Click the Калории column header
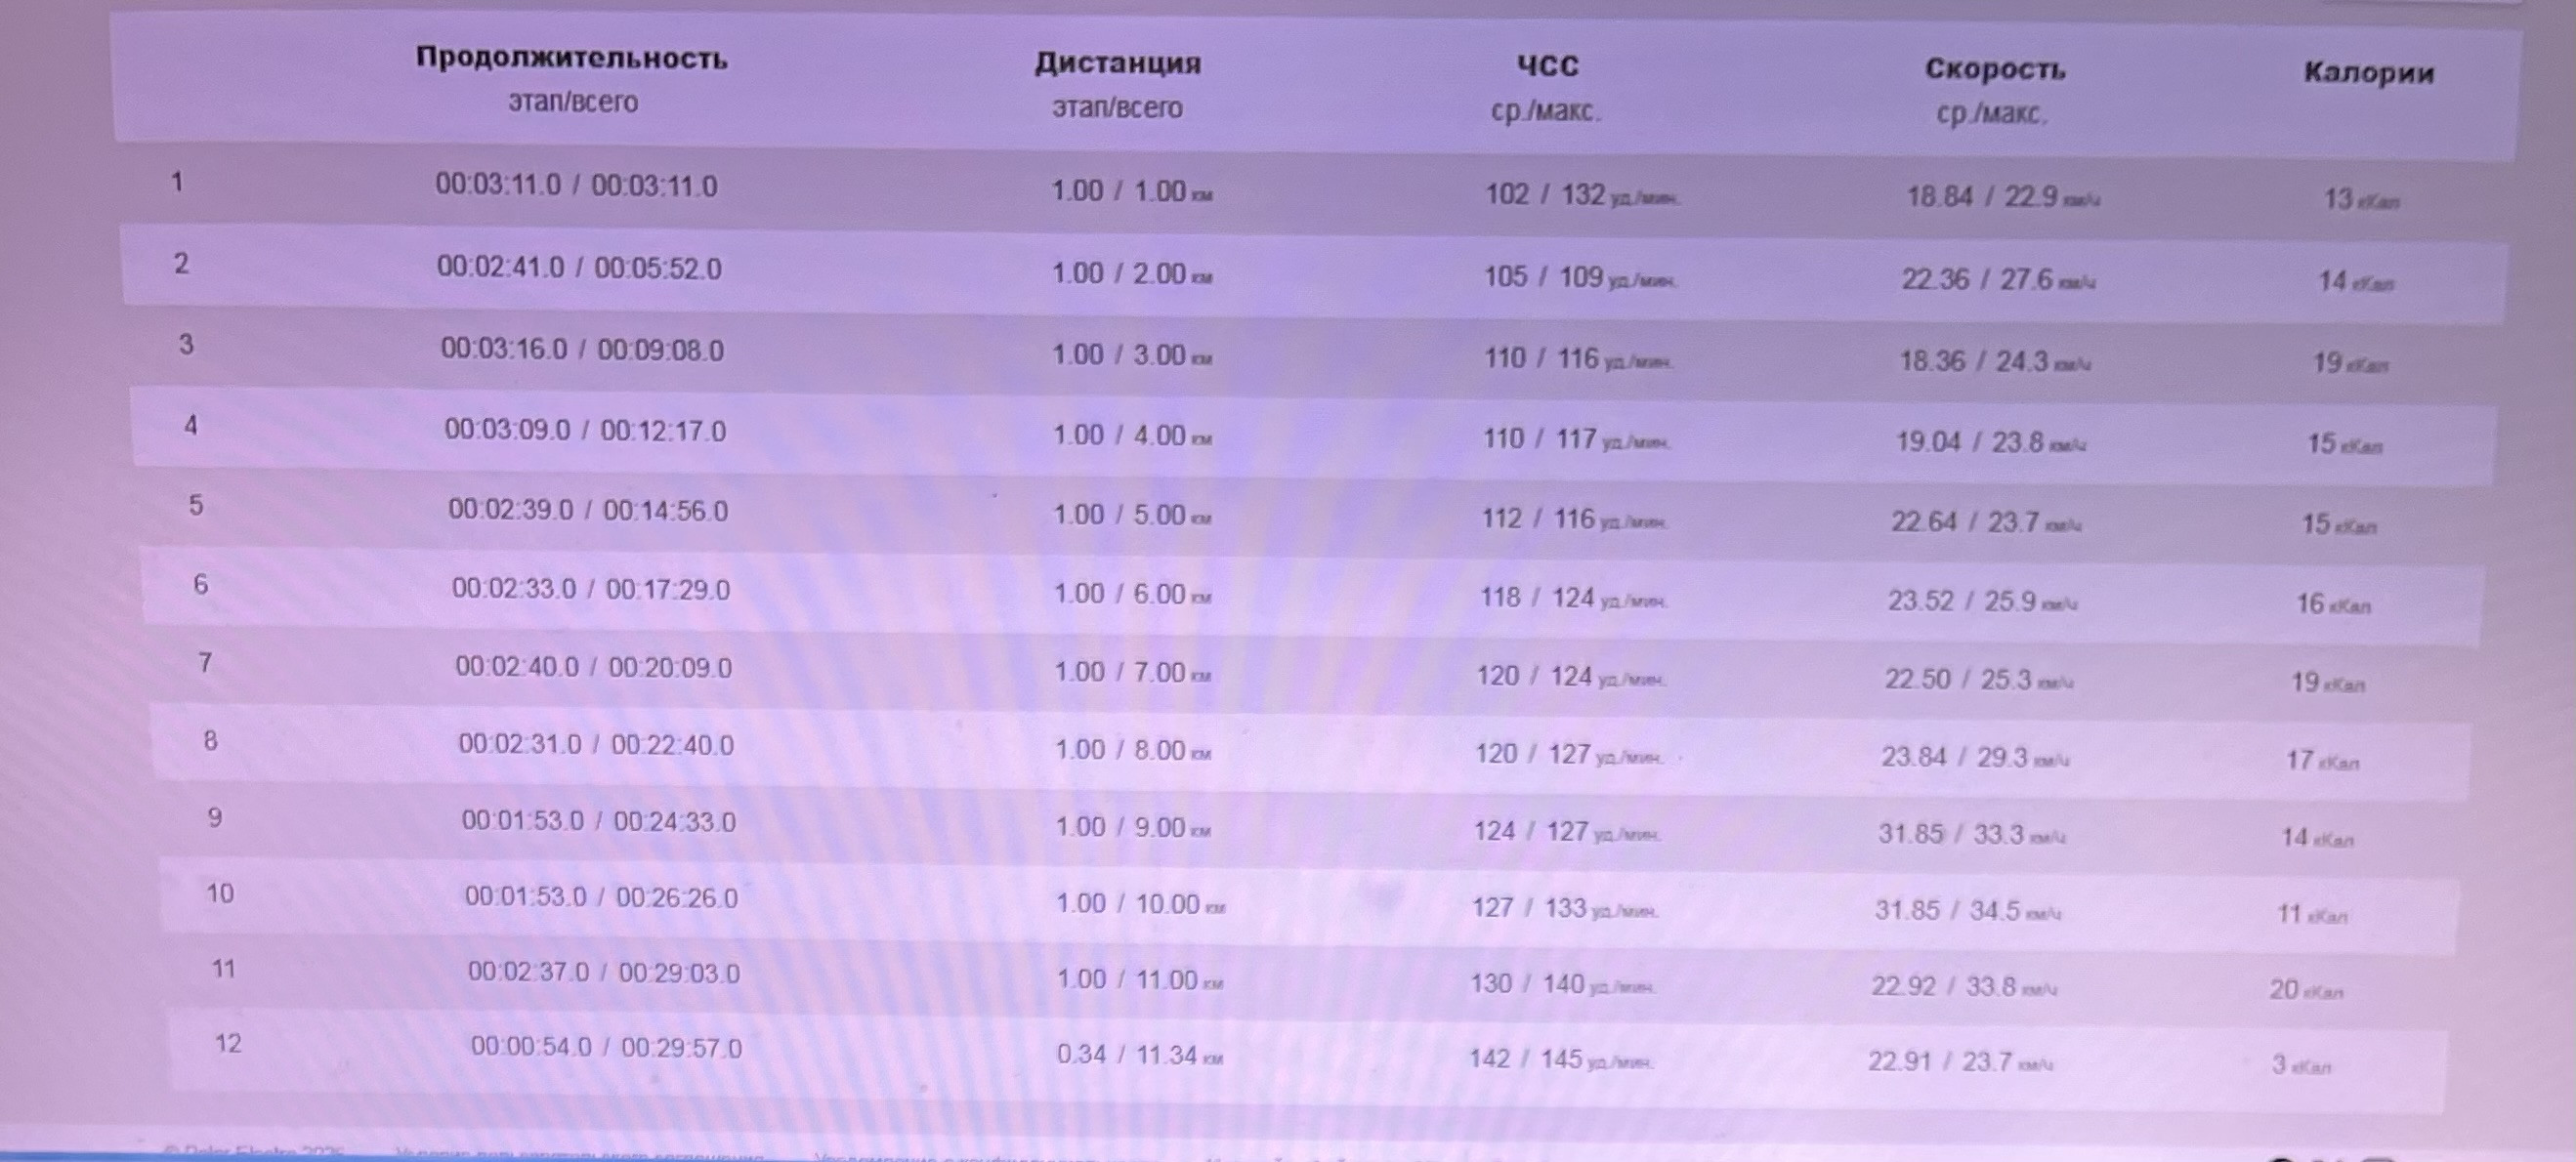Viewport: 2576px width, 1162px height. (2368, 73)
